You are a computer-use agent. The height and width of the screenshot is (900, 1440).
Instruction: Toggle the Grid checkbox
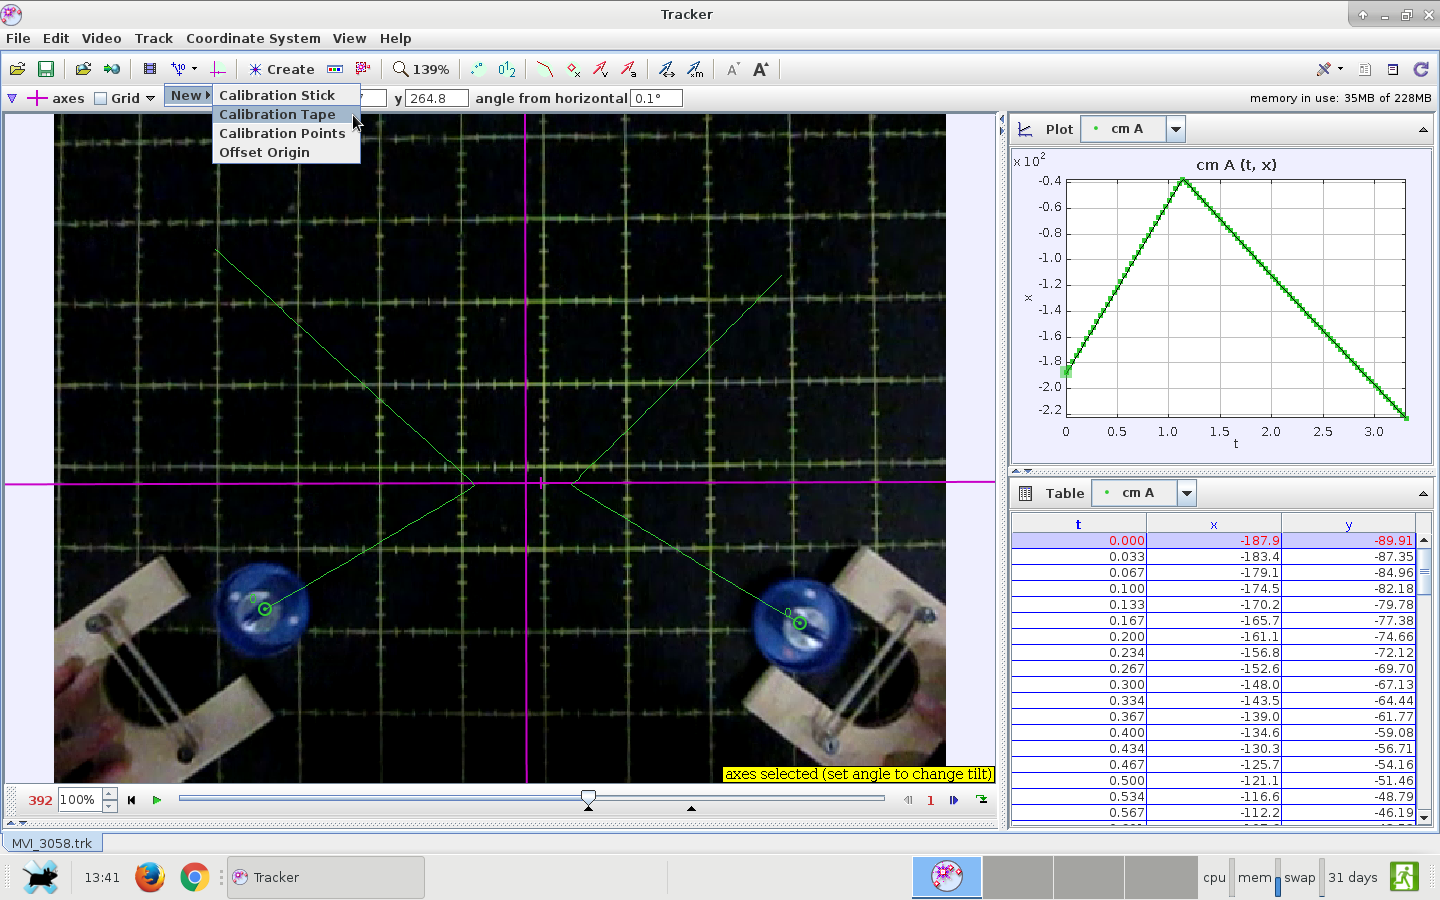point(101,98)
